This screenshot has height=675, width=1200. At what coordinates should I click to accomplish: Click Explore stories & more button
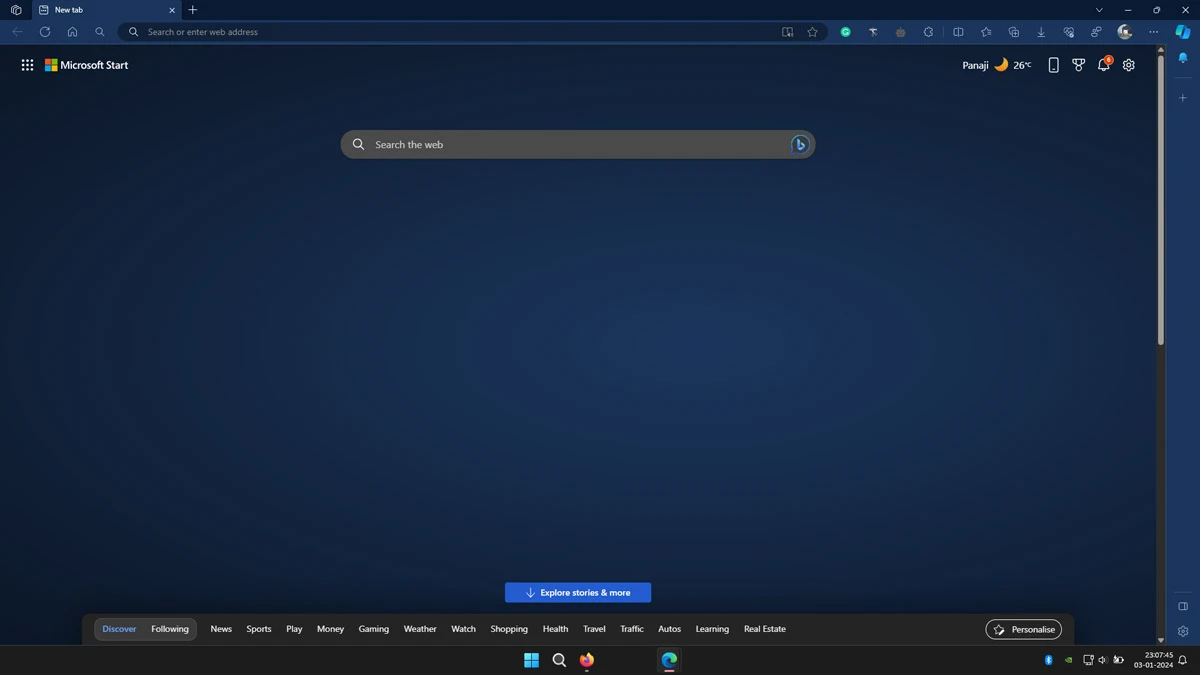(578, 593)
